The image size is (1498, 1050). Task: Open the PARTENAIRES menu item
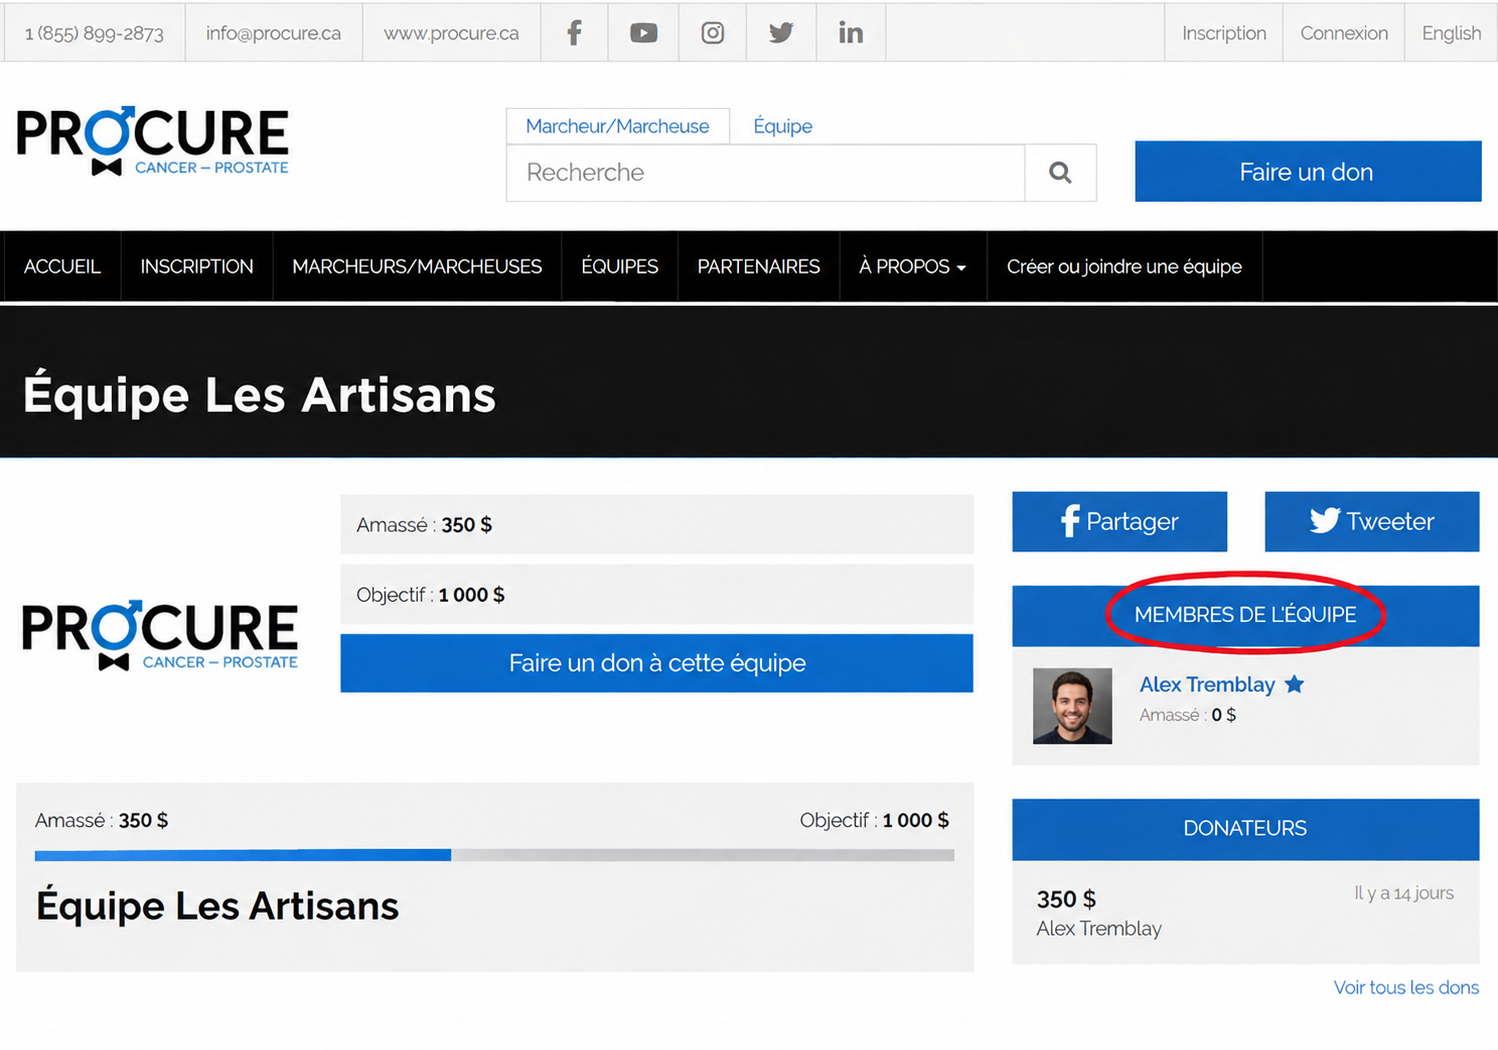click(x=759, y=267)
